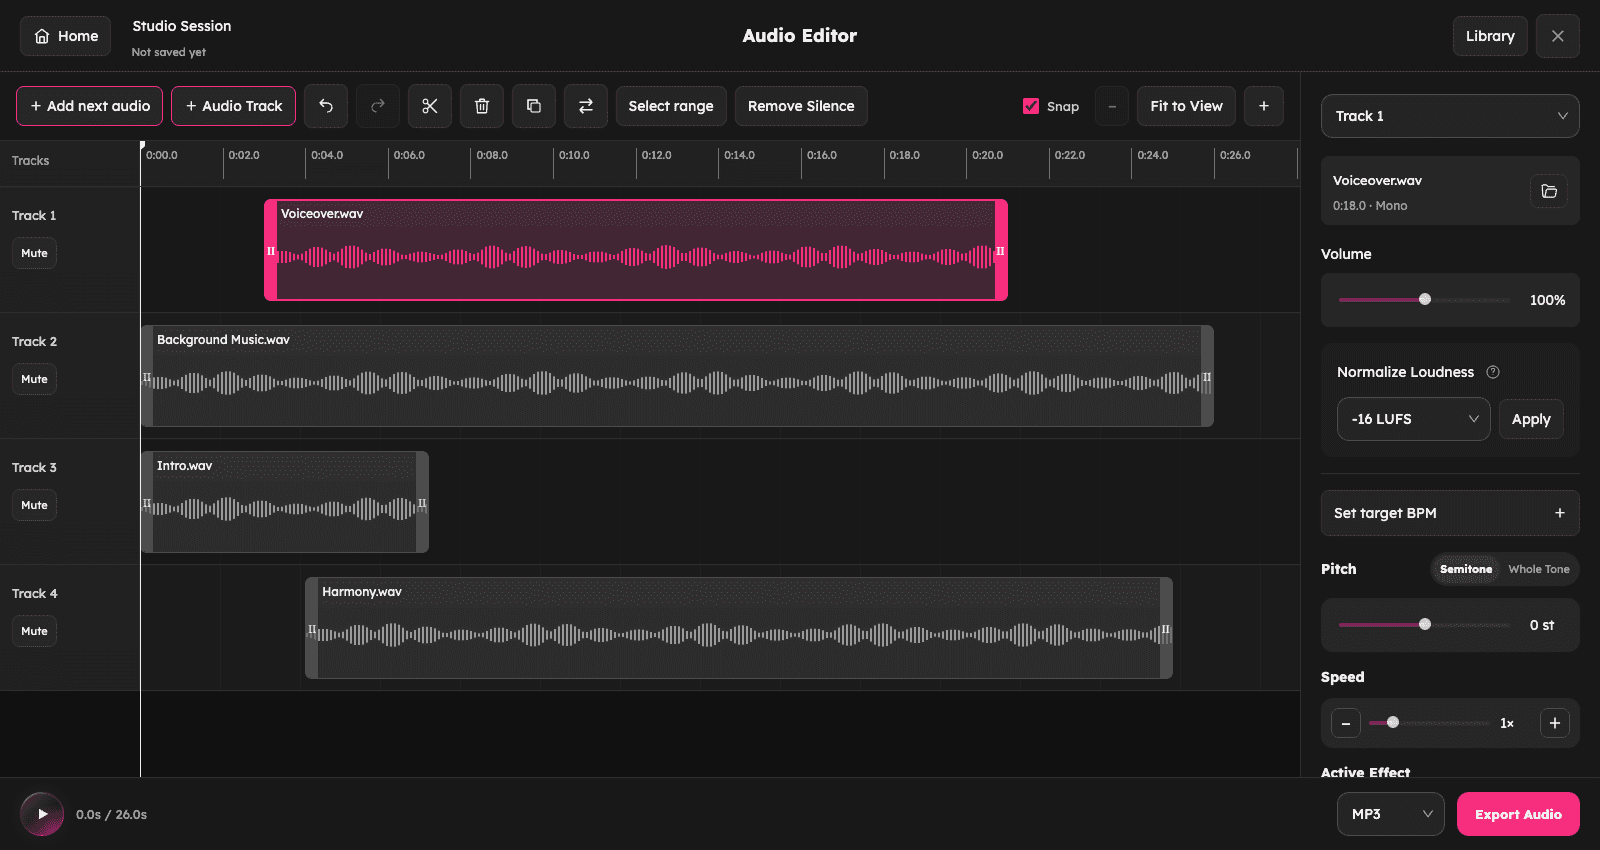Go to Home

[x=66, y=36]
